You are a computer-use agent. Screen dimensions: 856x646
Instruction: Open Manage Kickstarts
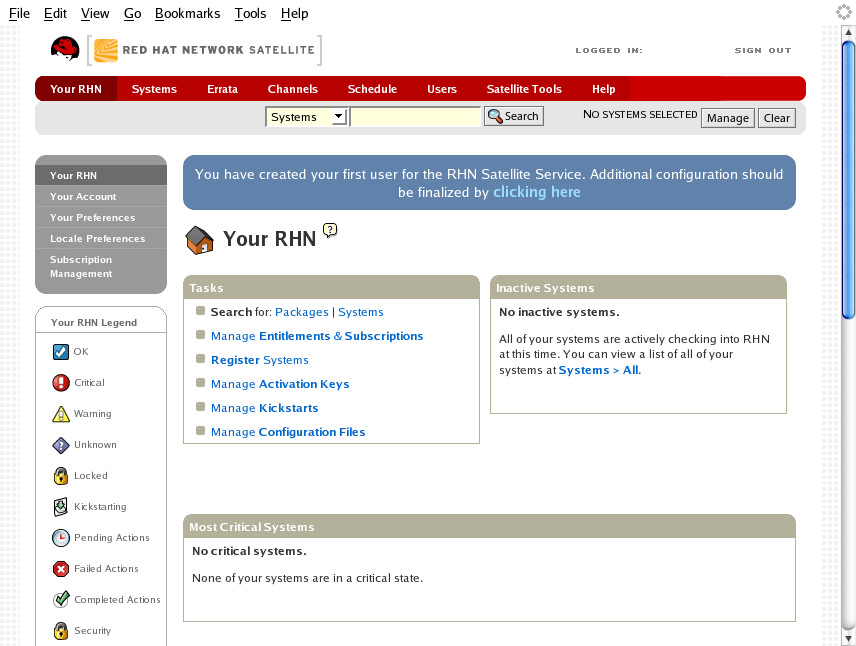click(265, 408)
